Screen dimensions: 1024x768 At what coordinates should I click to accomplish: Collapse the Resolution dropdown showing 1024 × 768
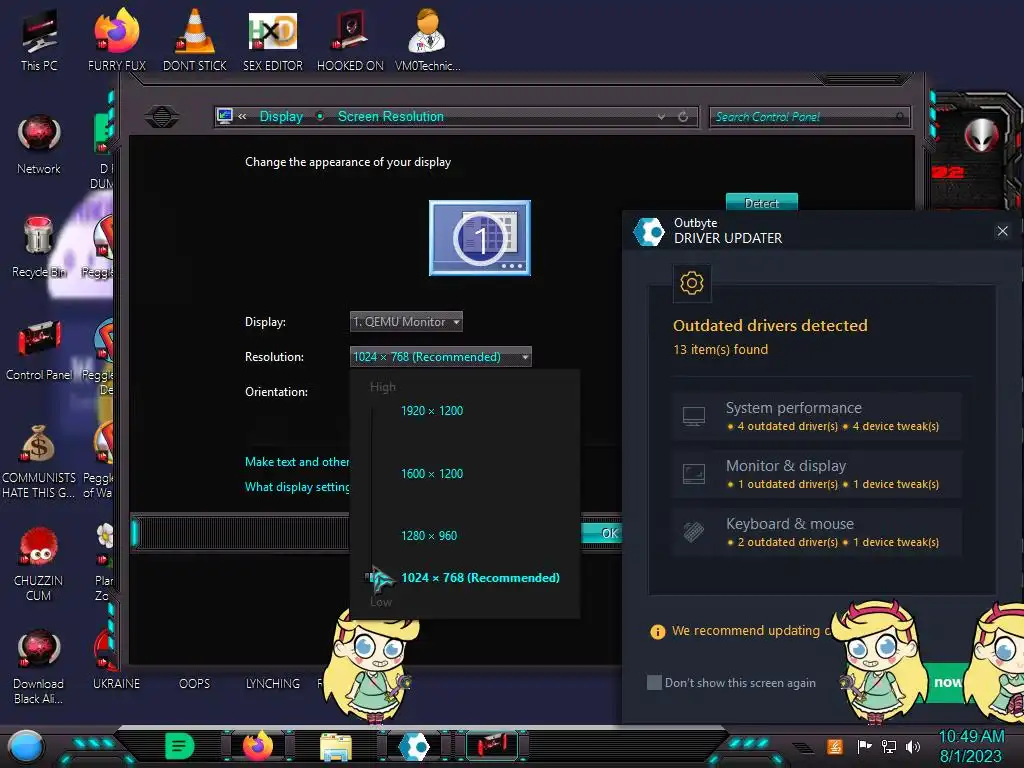coord(441,357)
